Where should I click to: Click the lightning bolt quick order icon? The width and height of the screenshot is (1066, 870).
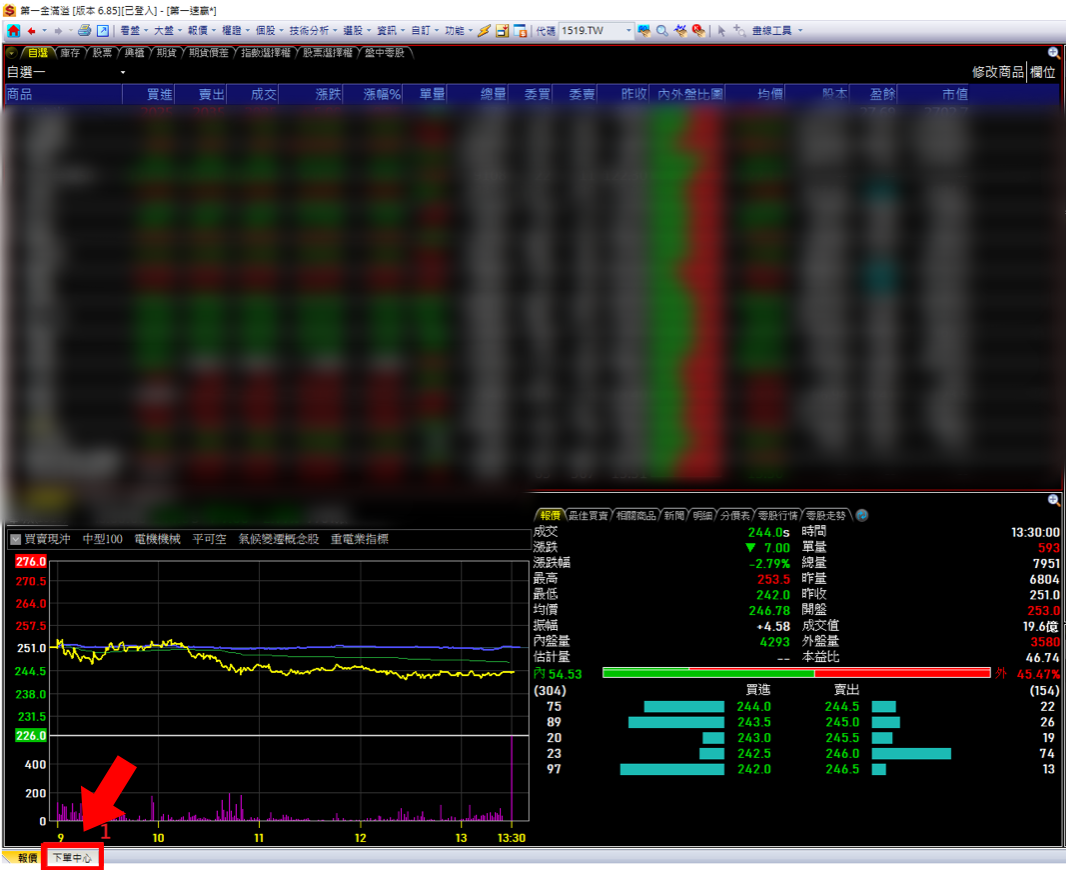click(484, 31)
